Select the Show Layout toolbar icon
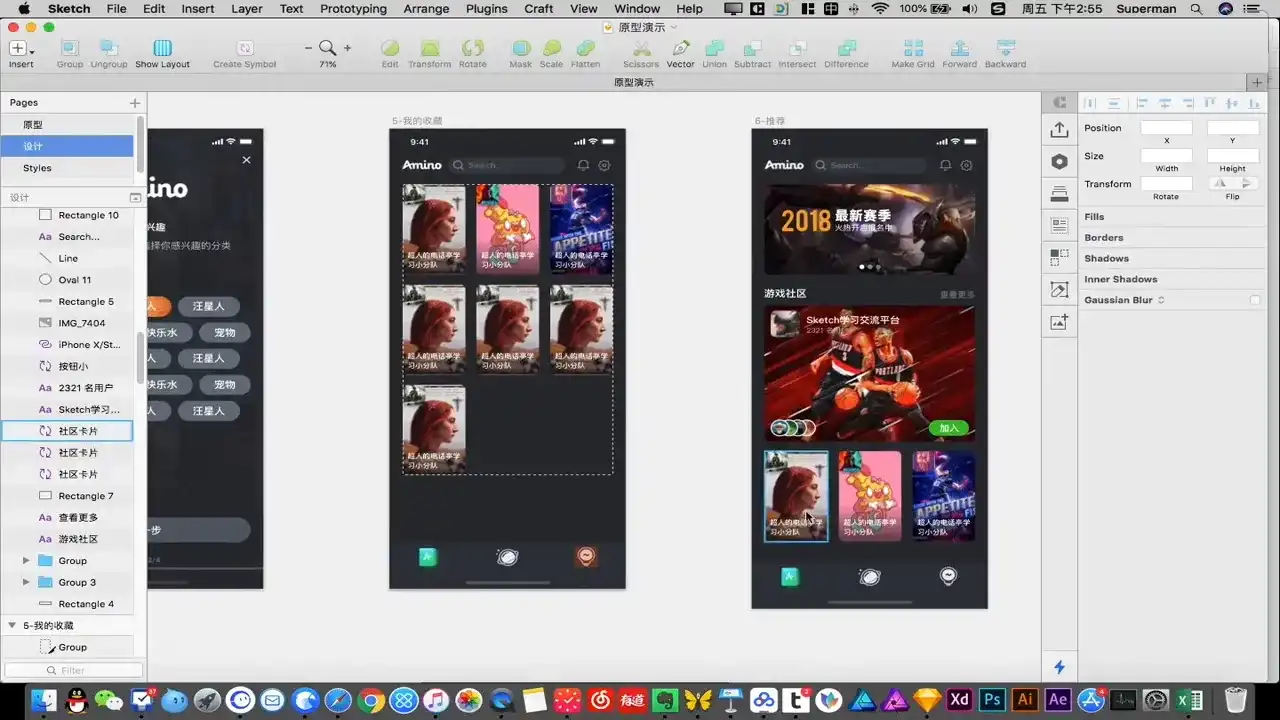 click(x=162, y=49)
